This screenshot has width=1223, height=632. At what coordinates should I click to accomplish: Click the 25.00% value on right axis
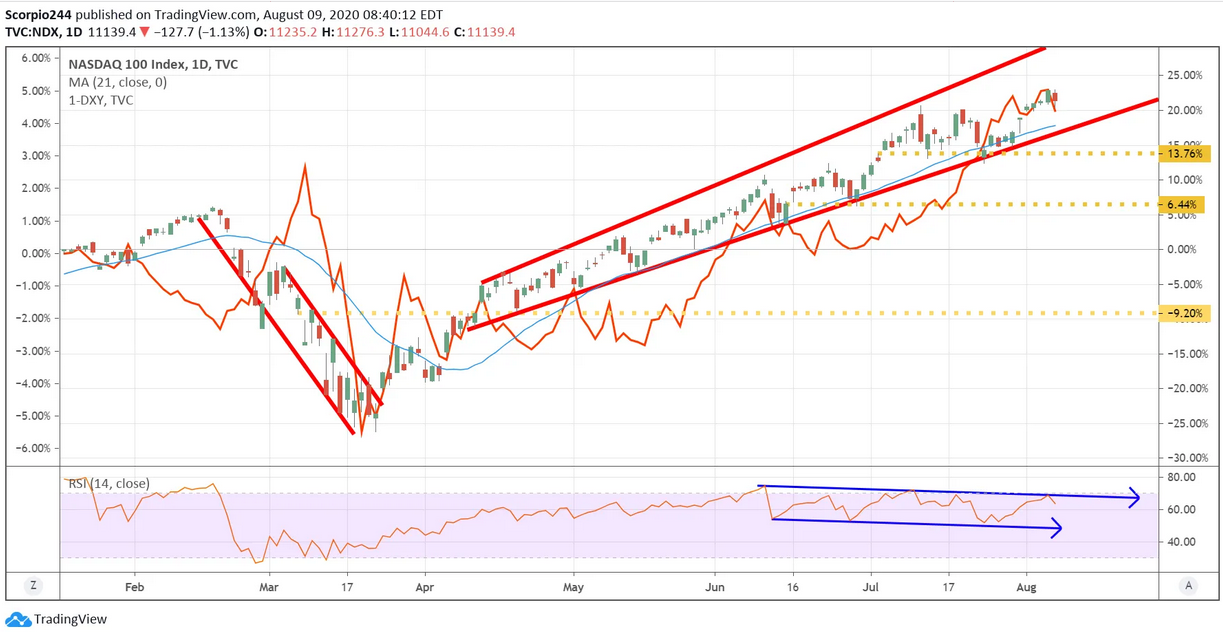[x=1183, y=75]
